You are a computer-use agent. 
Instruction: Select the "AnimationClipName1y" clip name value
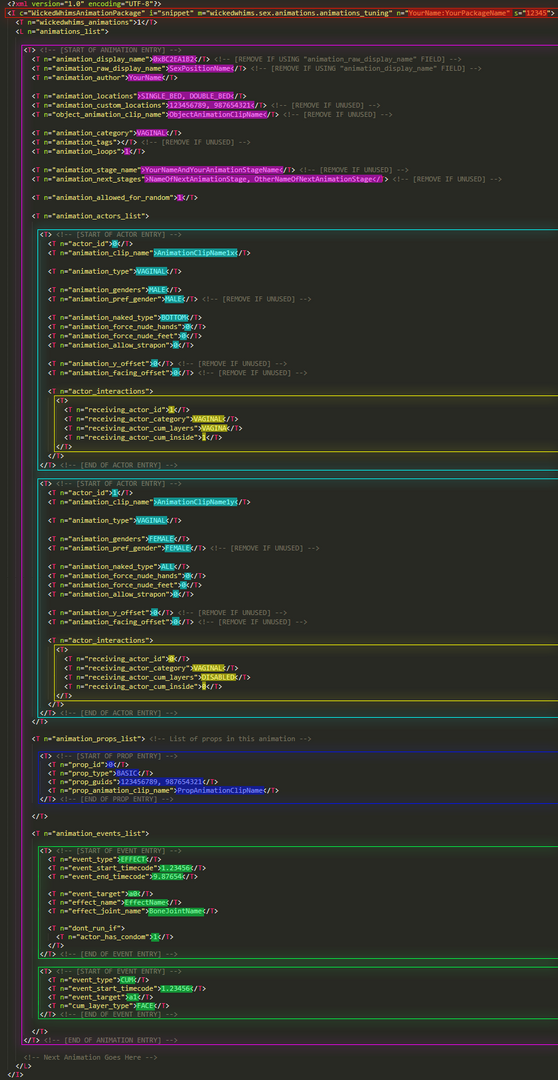(x=195, y=502)
